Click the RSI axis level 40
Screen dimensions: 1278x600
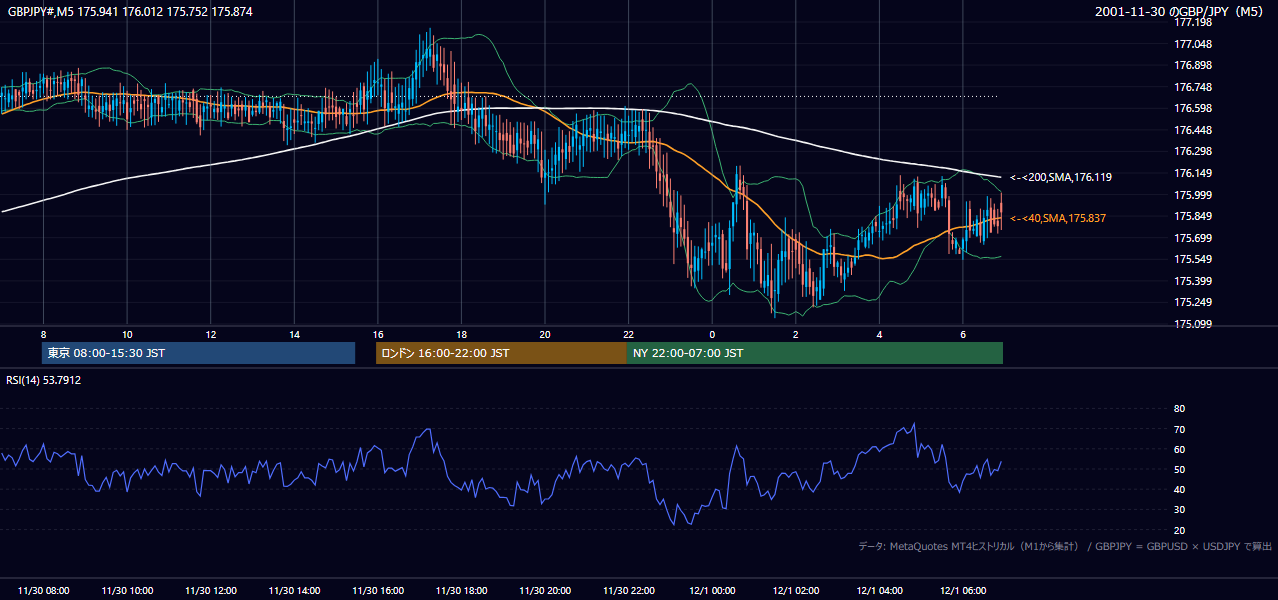click(1179, 490)
